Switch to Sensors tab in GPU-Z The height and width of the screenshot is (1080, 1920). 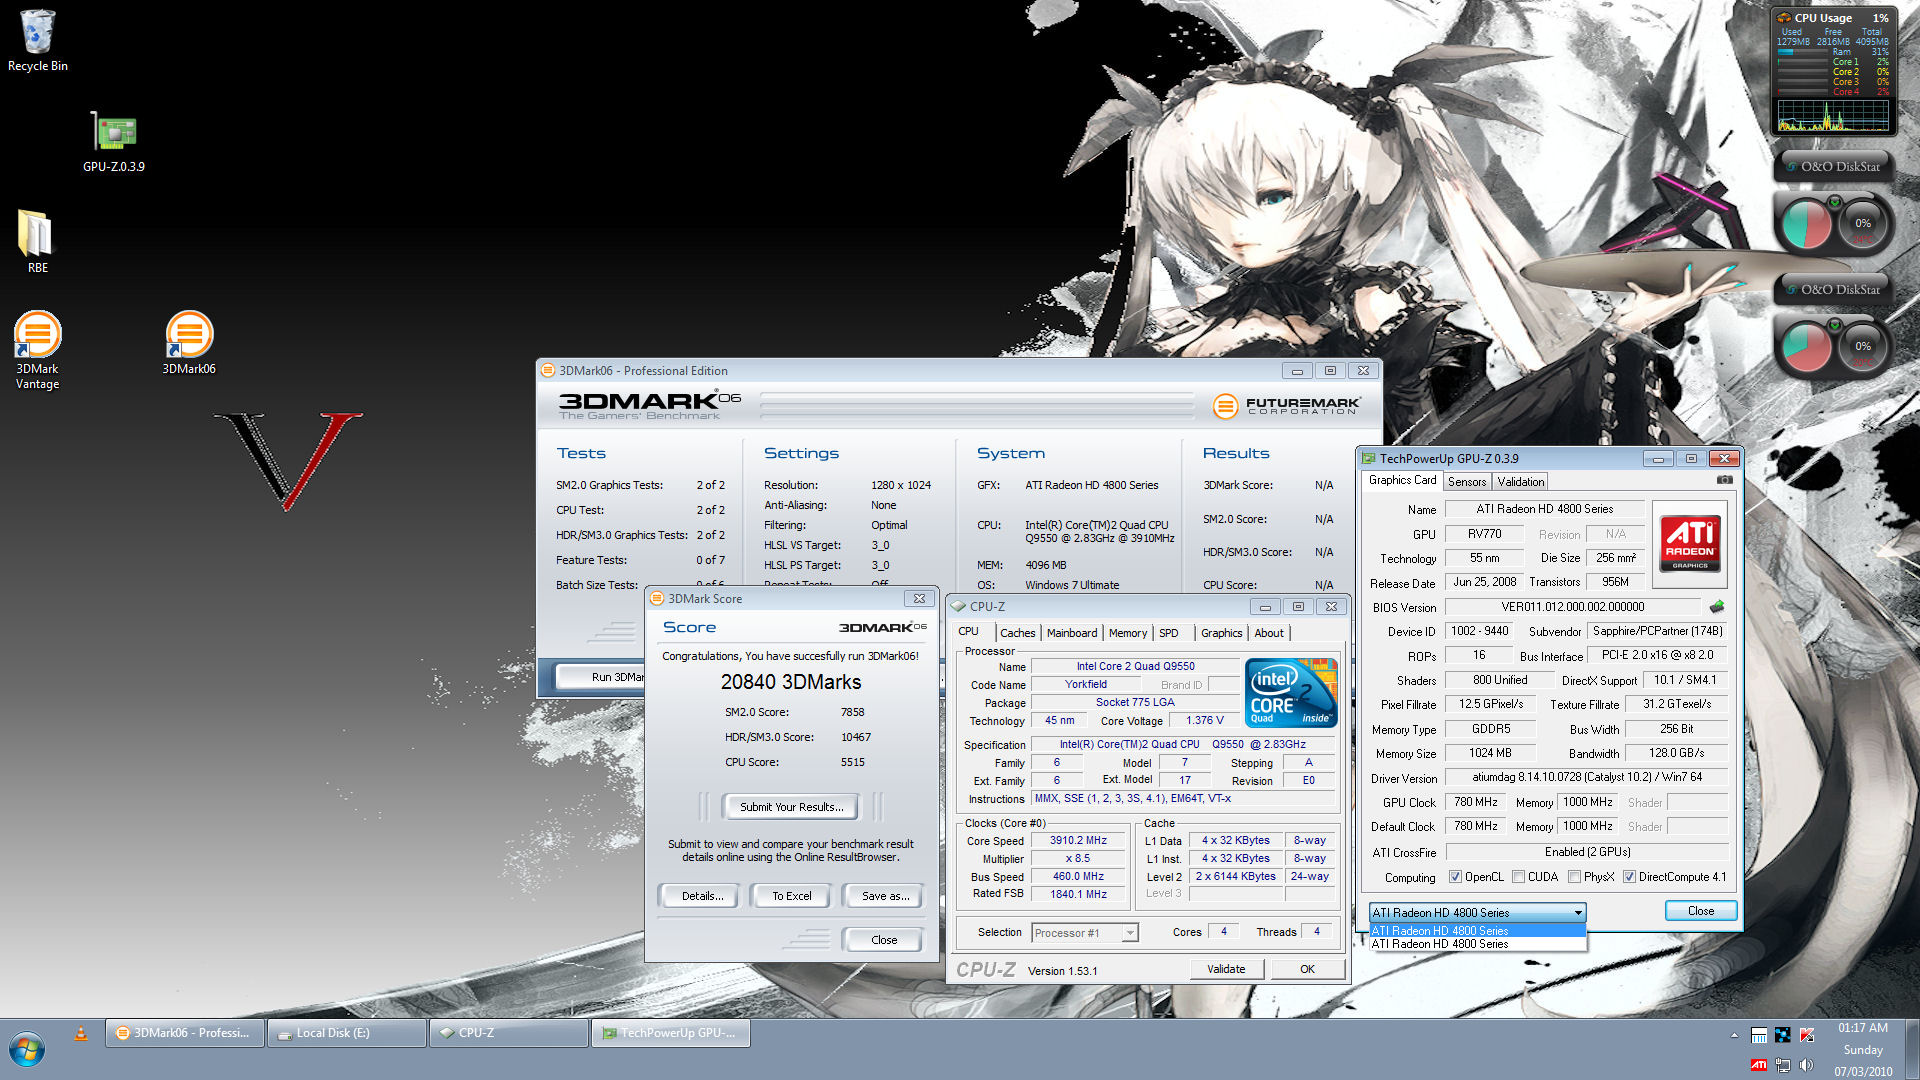1466,482
